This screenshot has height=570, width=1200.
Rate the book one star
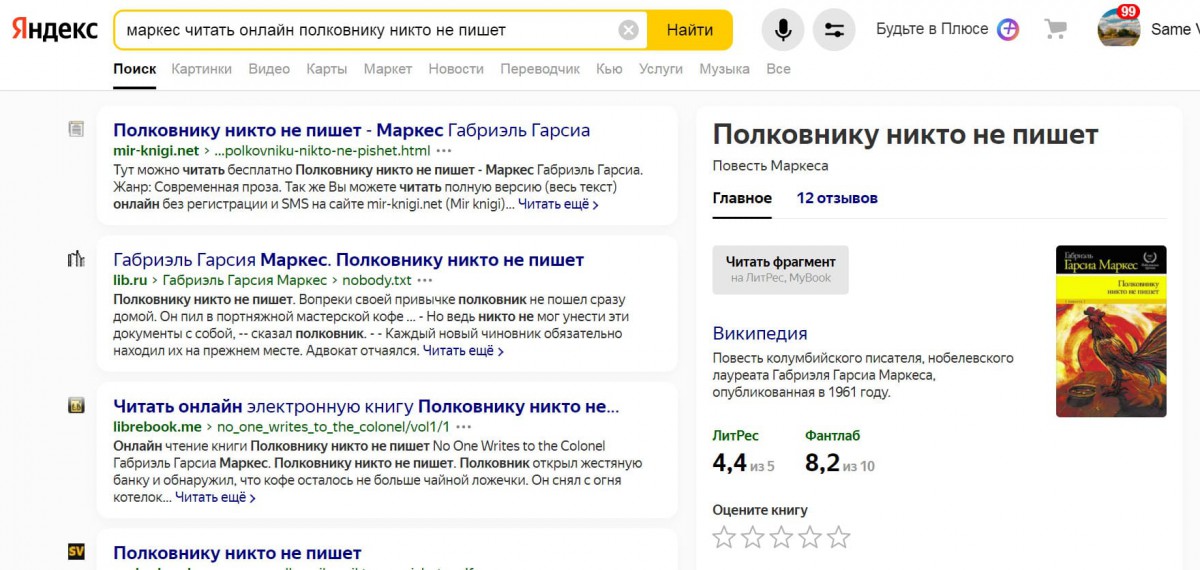click(724, 538)
